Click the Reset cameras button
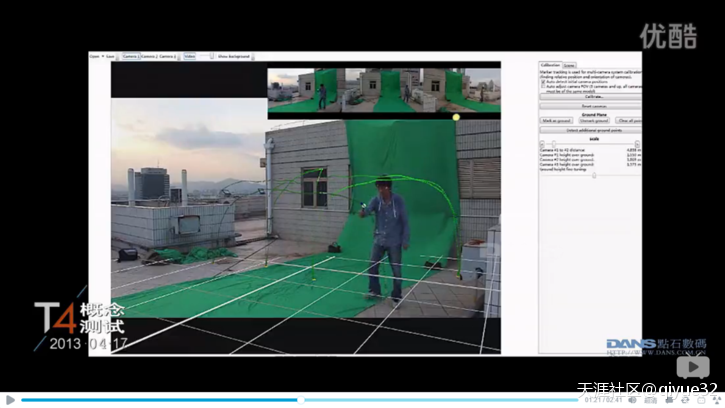Screen dimensions: 725x408 point(593,105)
